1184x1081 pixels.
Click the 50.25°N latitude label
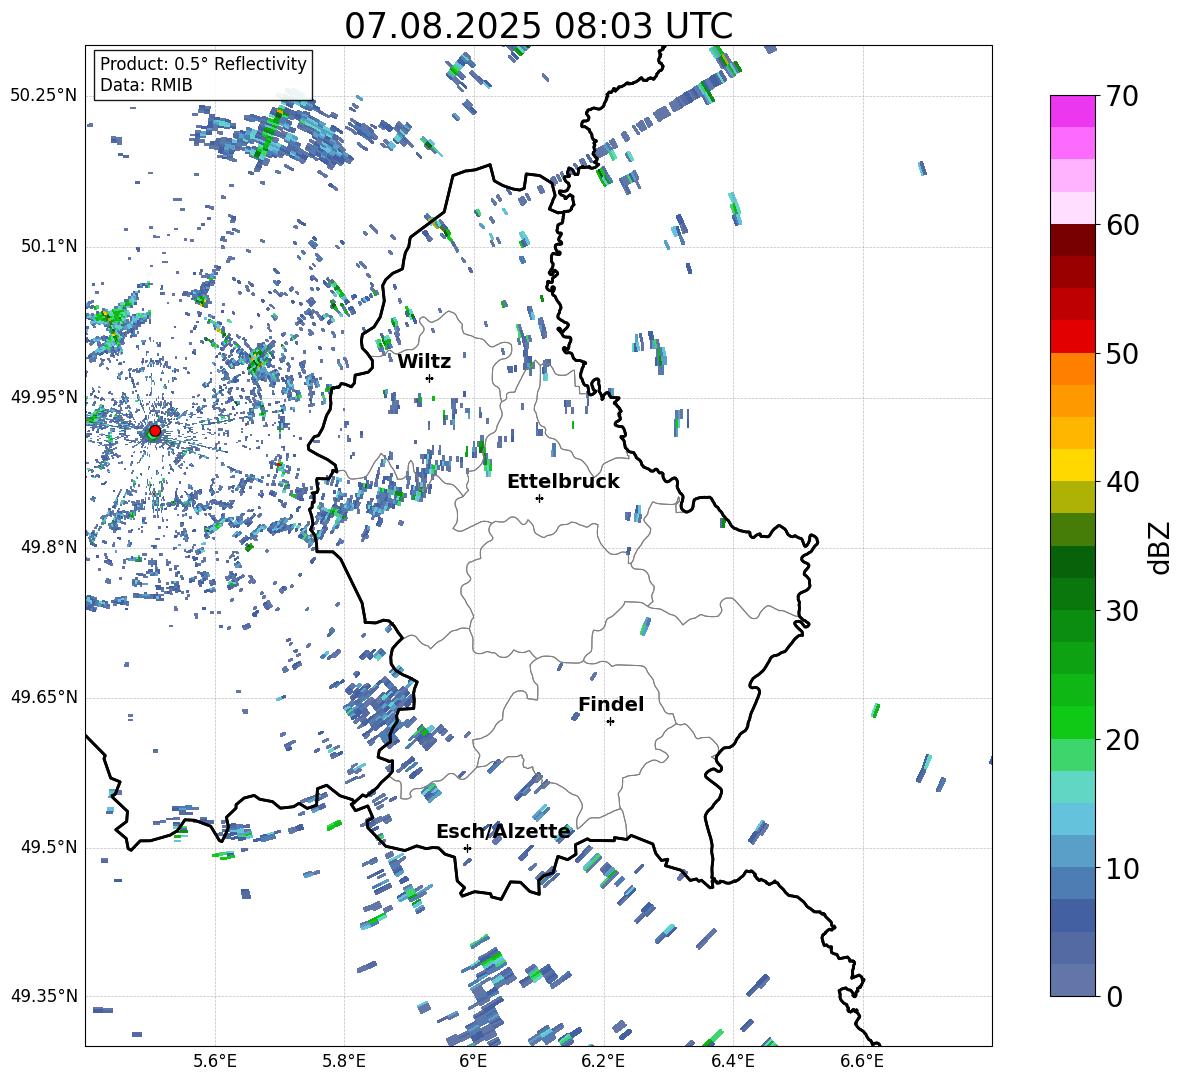point(44,96)
